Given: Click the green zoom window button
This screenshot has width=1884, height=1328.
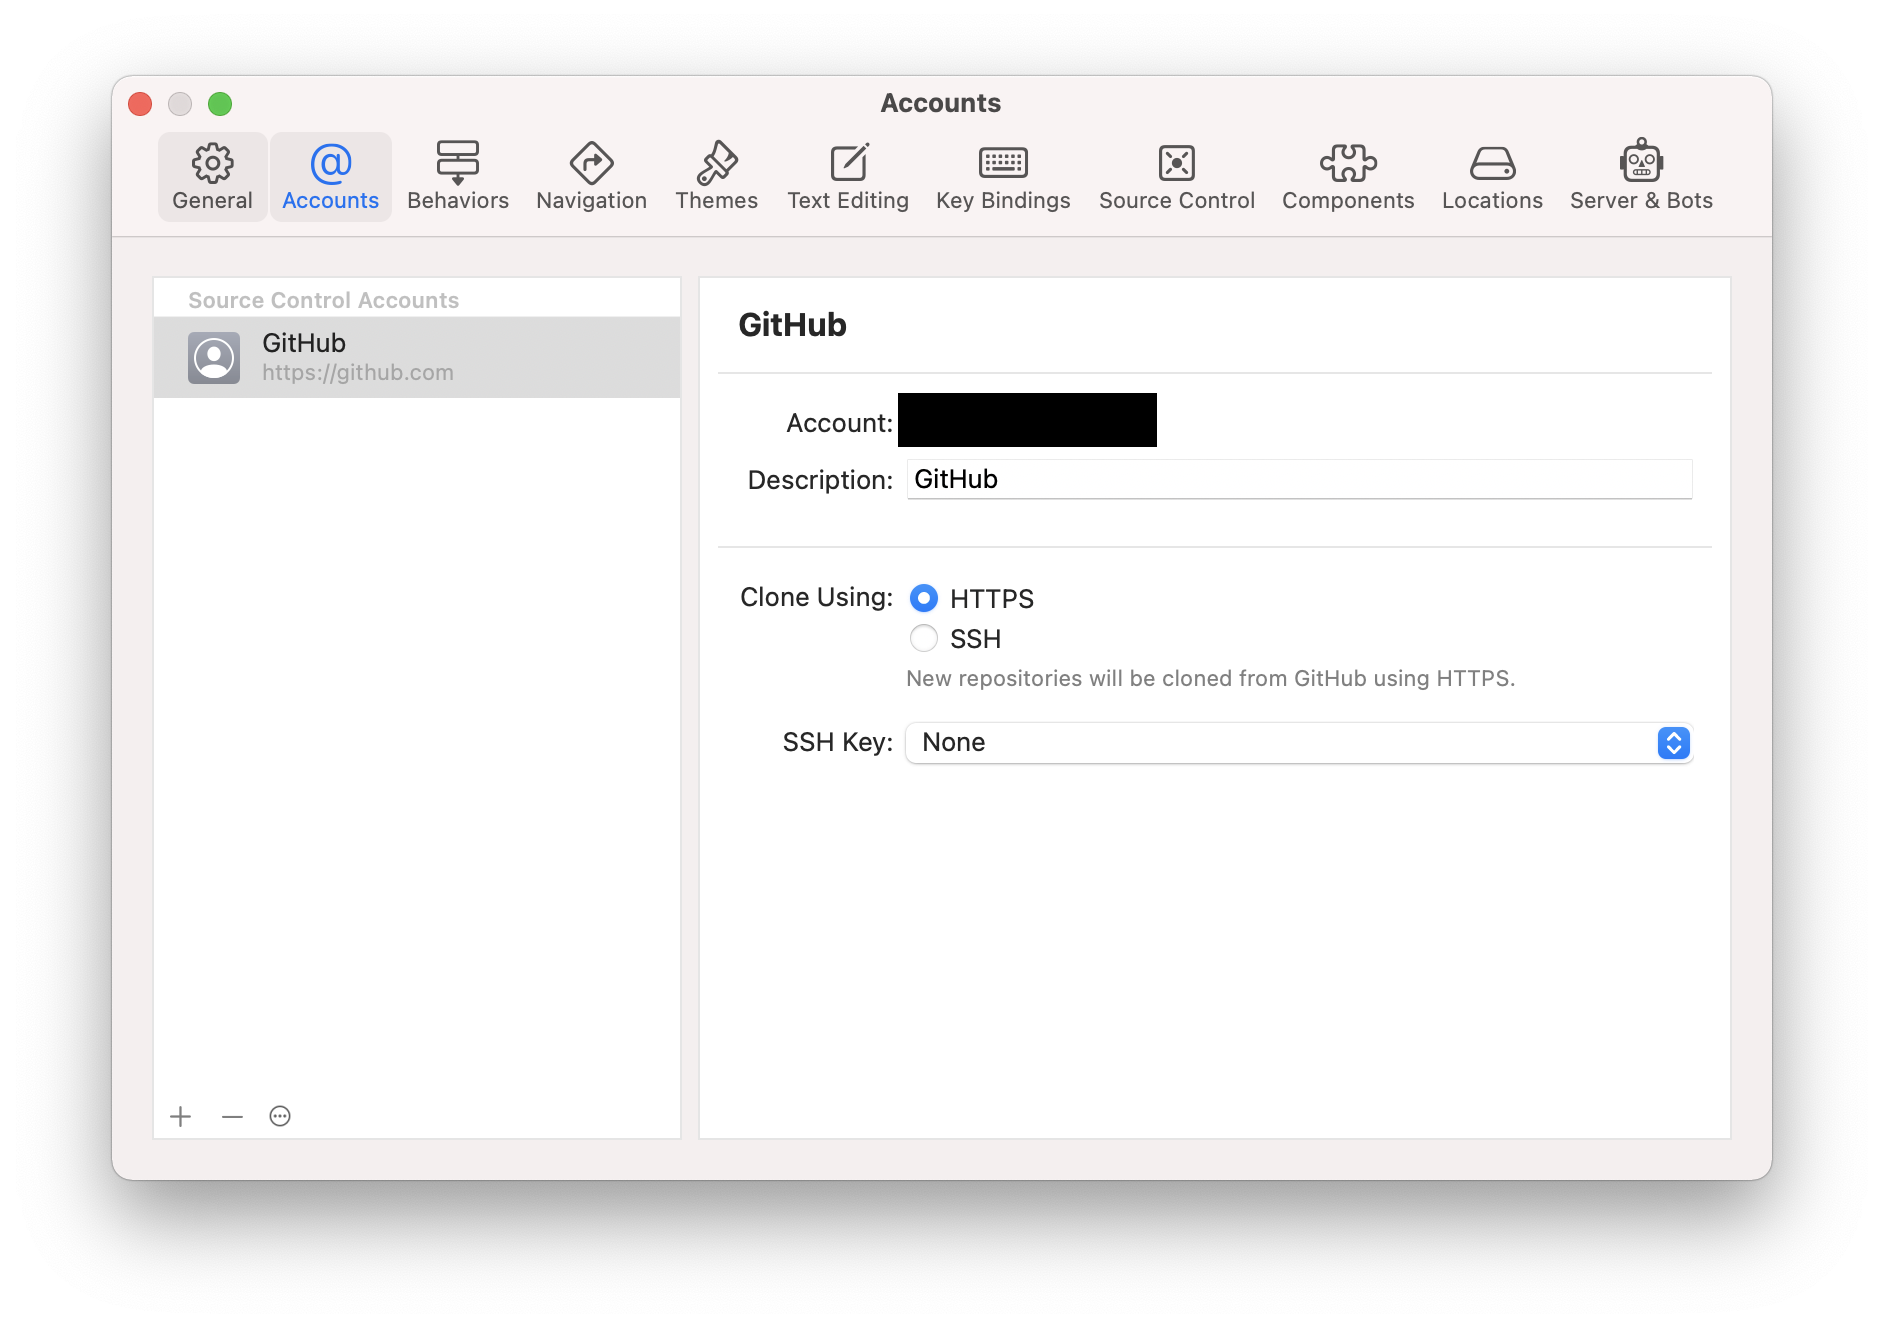Looking at the screenshot, I should point(220,104).
